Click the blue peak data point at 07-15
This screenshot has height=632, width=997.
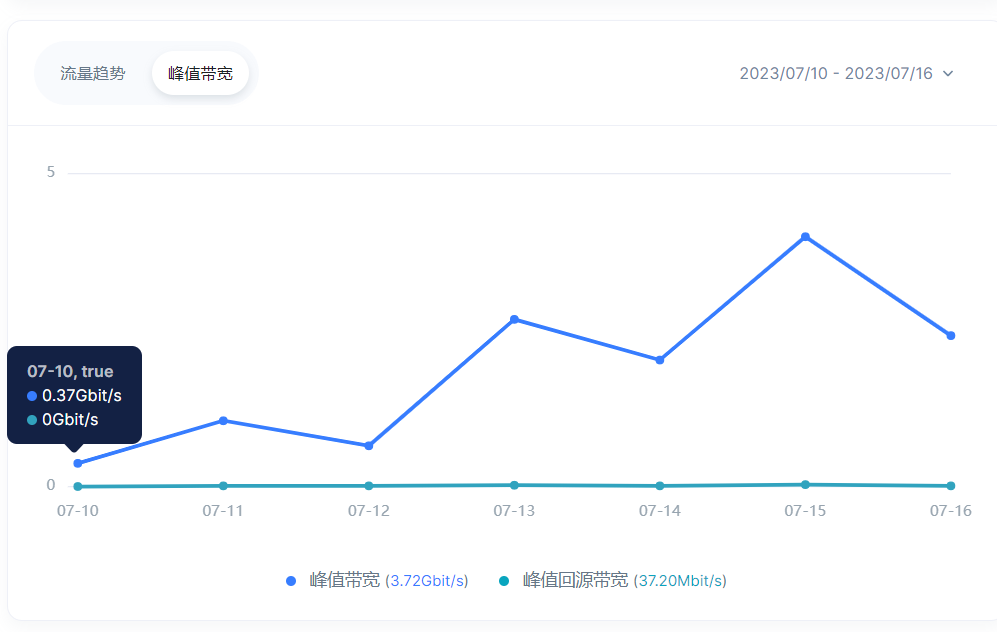point(805,237)
